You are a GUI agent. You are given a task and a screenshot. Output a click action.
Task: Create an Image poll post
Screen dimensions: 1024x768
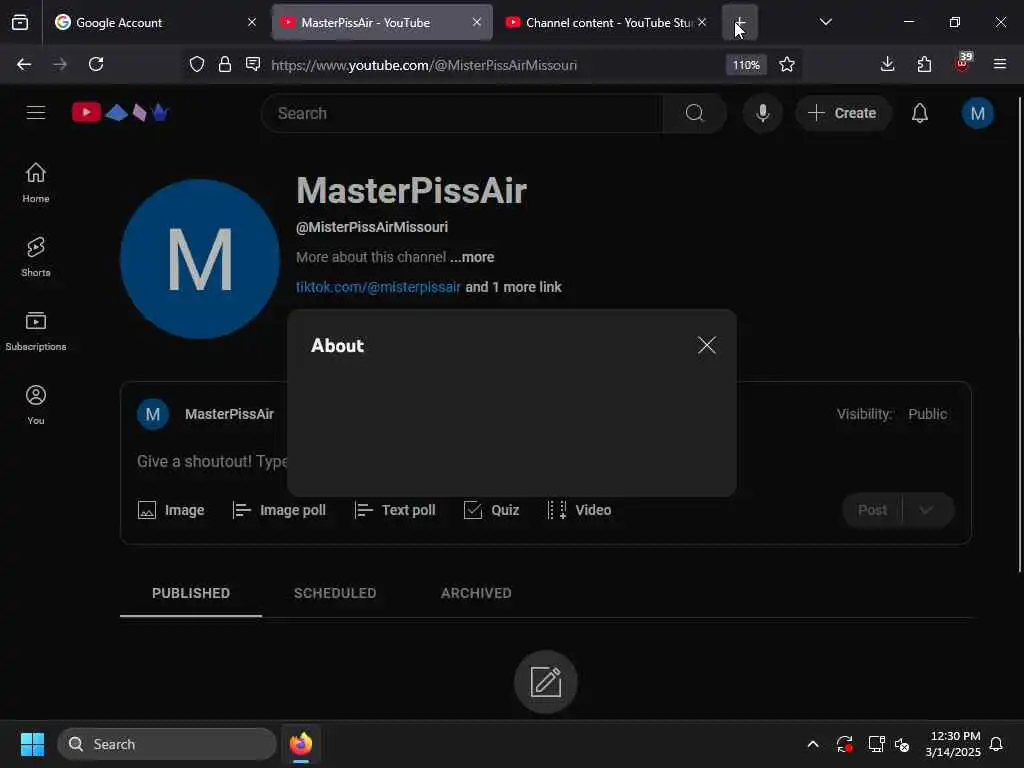[x=280, y=510]
